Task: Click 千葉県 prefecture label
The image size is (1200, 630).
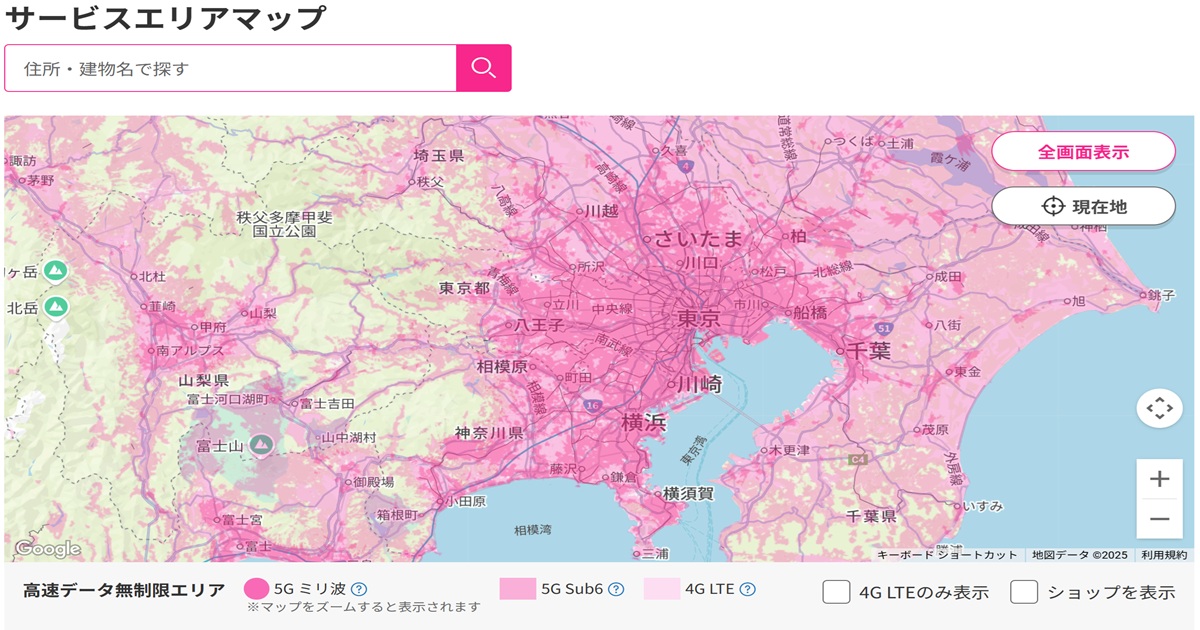Action: 871,516
